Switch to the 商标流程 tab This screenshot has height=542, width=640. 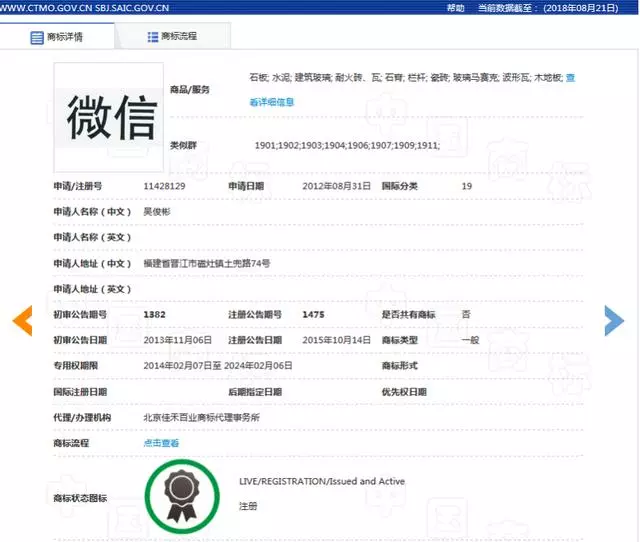[178, 37]
